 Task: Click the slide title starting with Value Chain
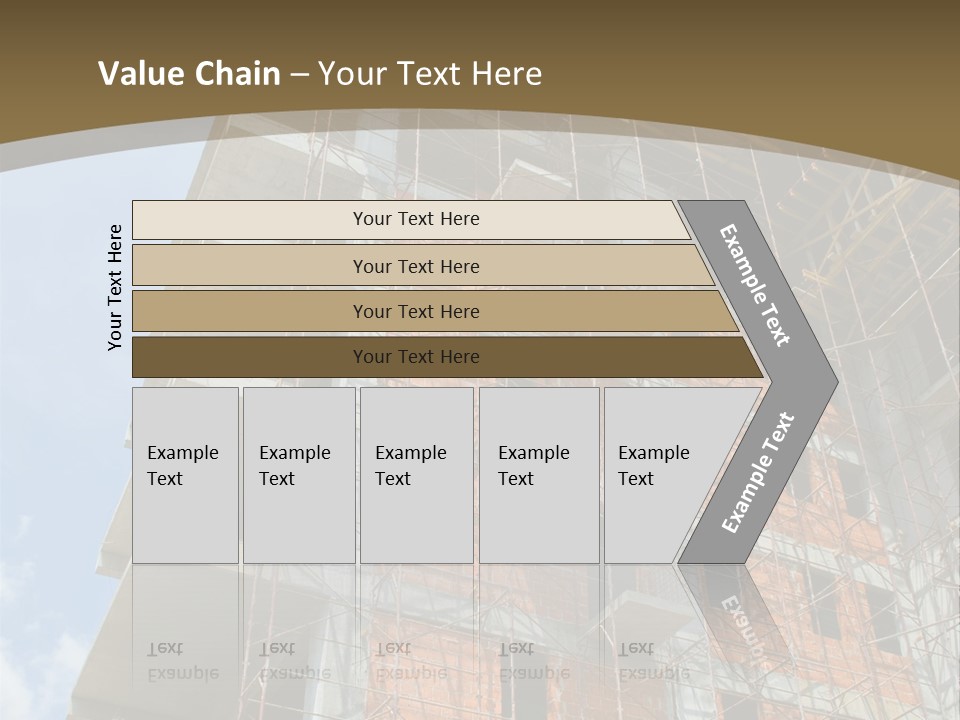point(320,74)
